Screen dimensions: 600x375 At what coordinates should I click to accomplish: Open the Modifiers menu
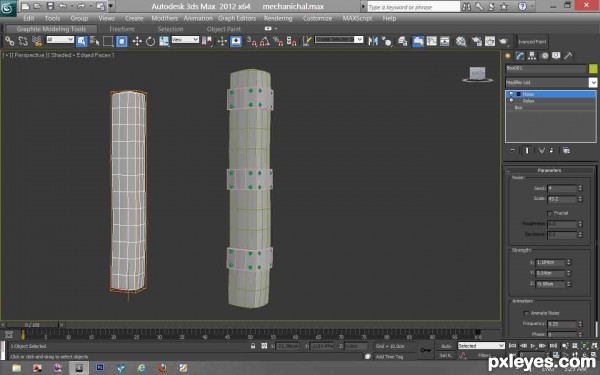[165, 18]
